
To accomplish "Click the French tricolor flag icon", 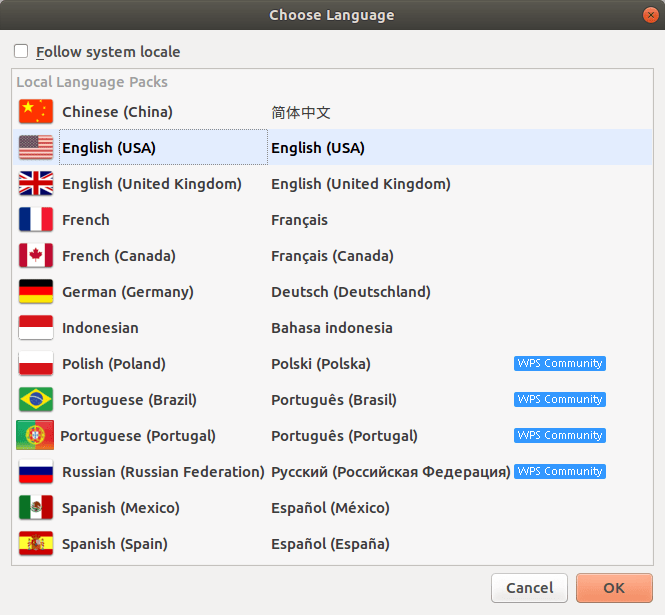I will [36, 219].
